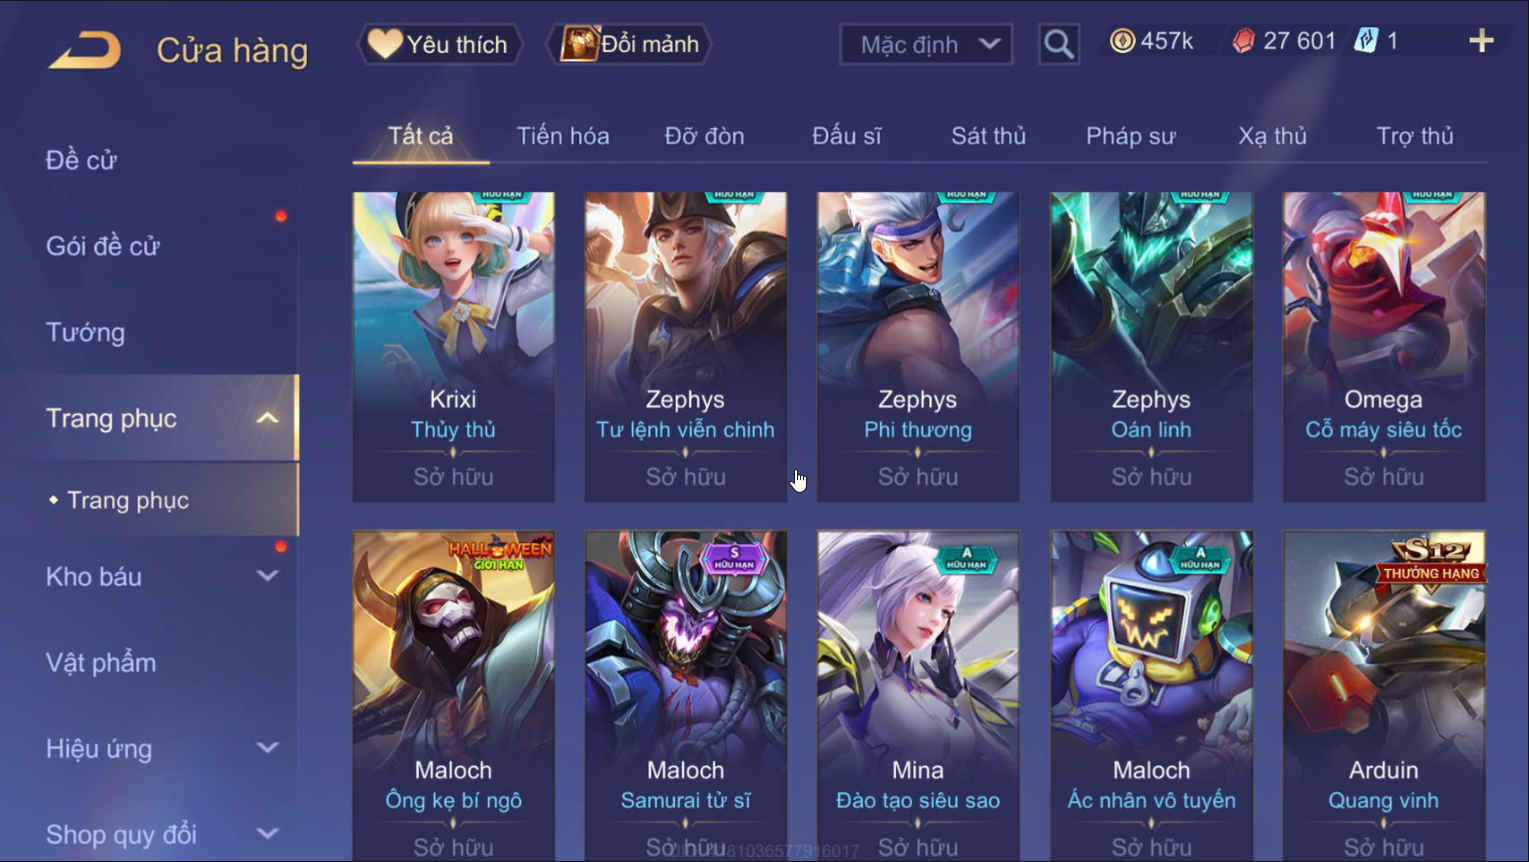Click the gold coin balance icon
The height and width of the screenshot is (862, 1529).
[x=1122, y=41]
